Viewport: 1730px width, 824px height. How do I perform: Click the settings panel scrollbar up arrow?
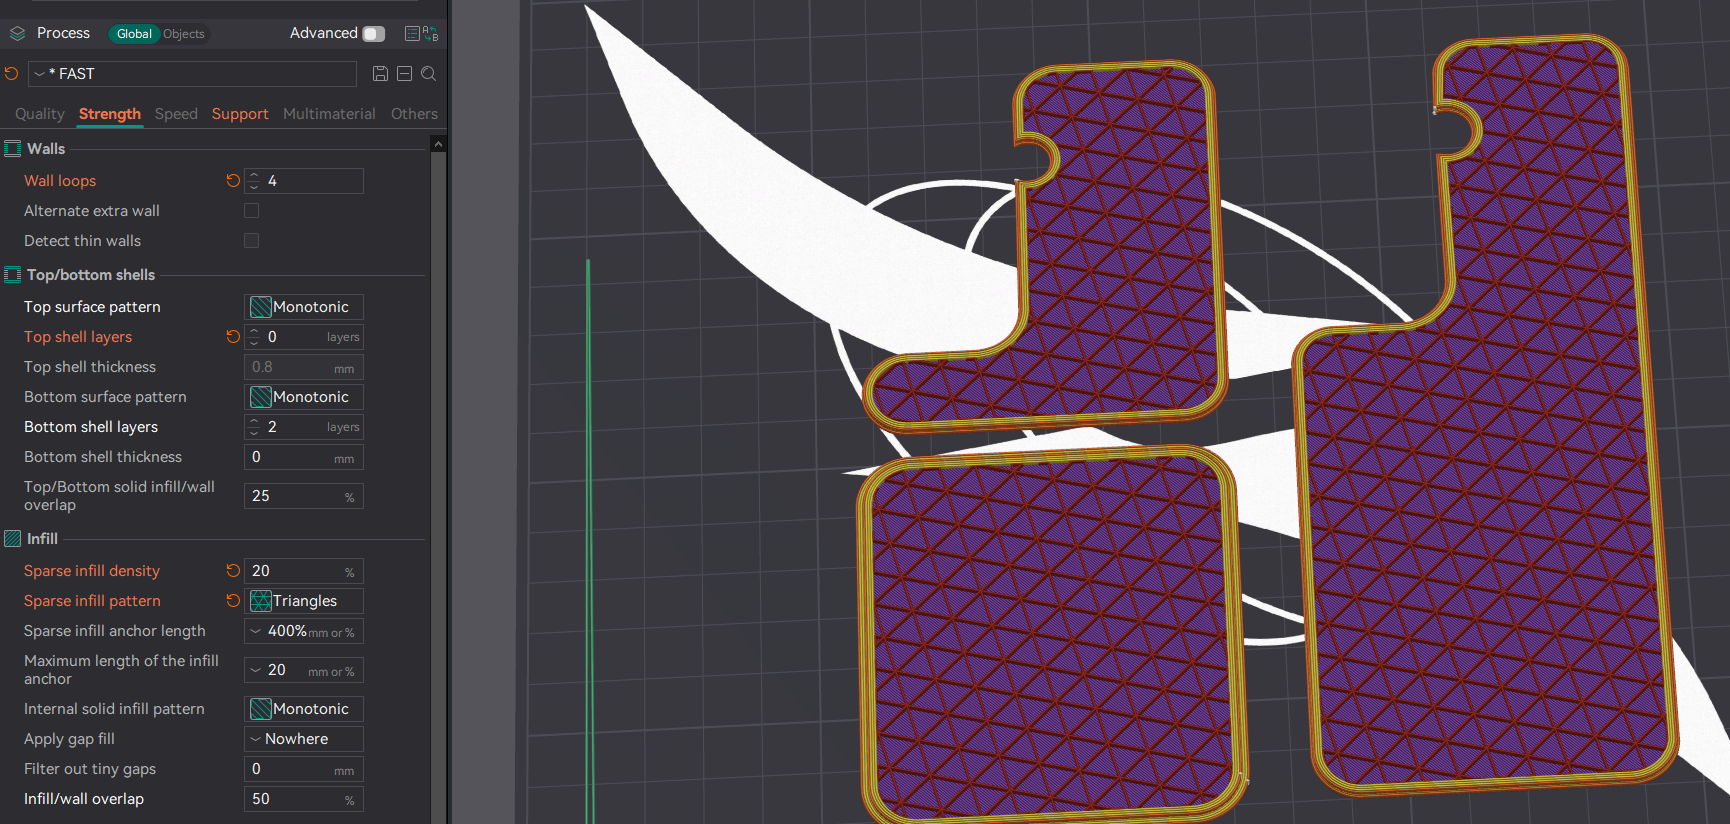pos(438,145)
